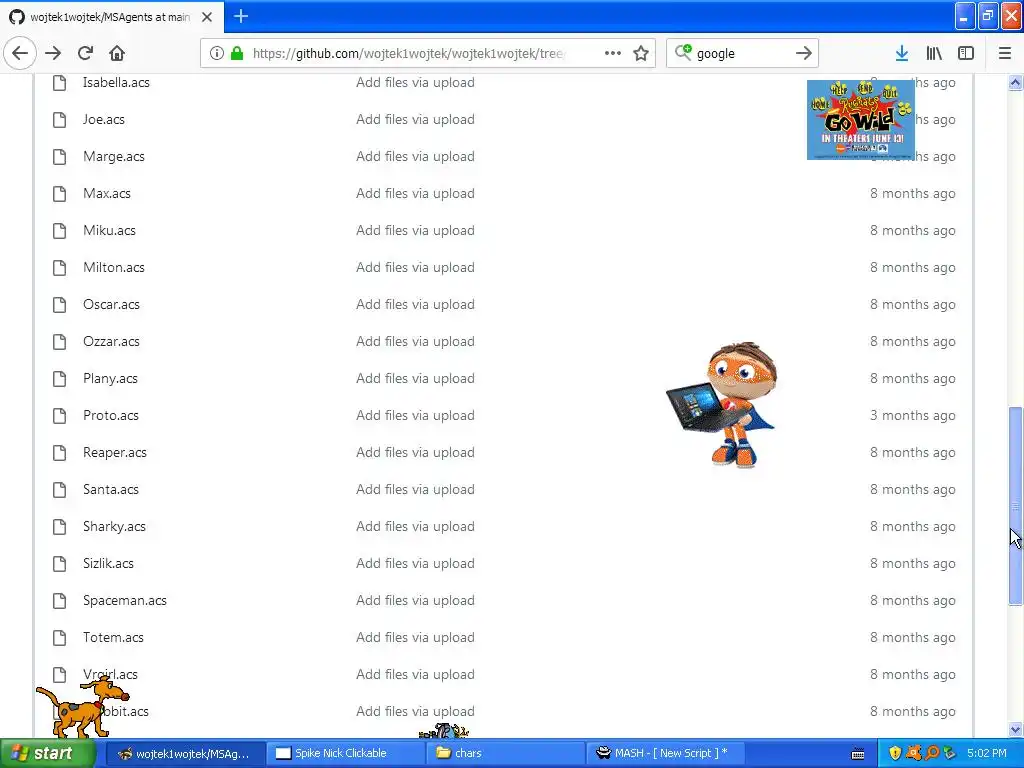Reload the current GitHub page
This screenshot has width=1024, height=768.
pos(86,53)
